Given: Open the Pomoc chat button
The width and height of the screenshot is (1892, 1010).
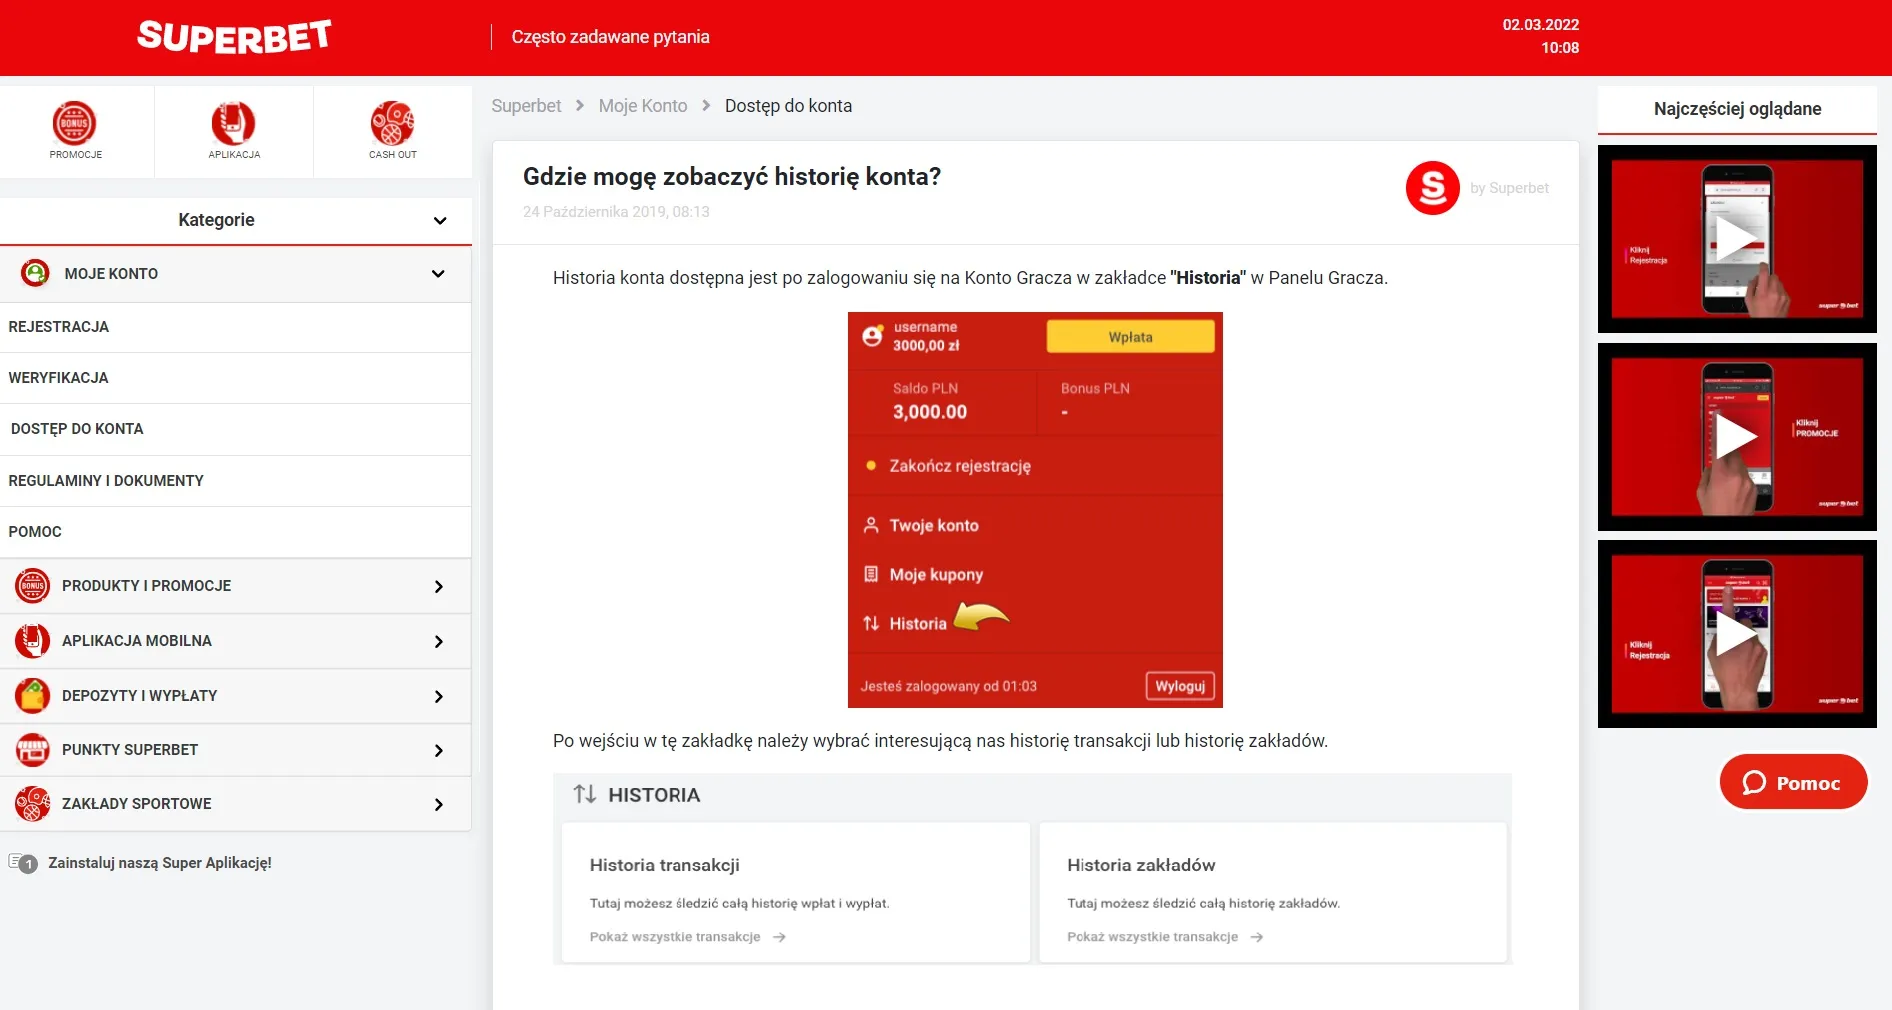Looking at the screenshot, I should (1792, 782).
